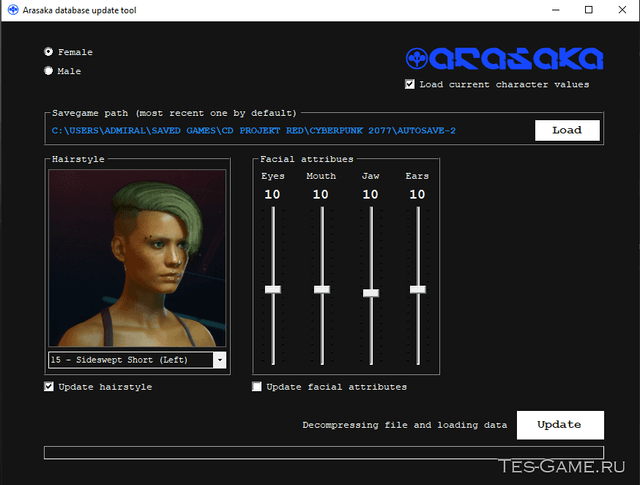Click the '15 - Sideswept Short (Left)' text
Screen dimensions: 640x485
(119, 360)
